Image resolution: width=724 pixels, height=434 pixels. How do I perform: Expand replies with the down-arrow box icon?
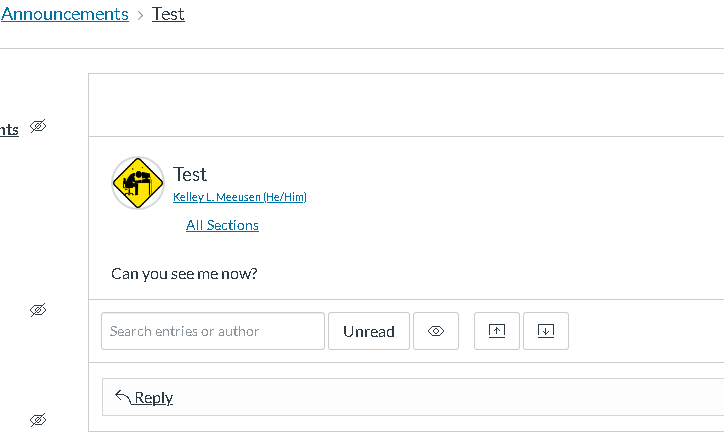[546, 331]
